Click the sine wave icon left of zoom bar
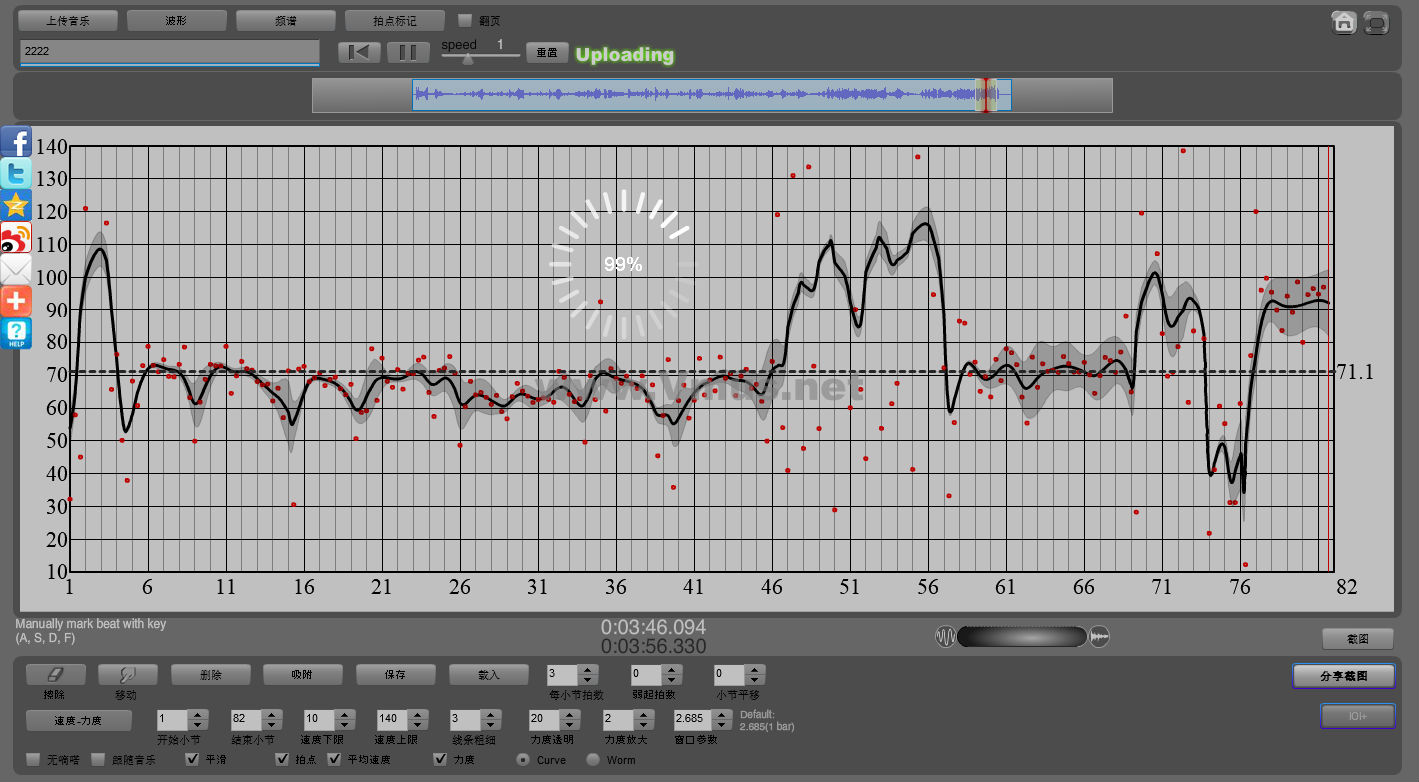1419x782 pixels. pos(945,637)
